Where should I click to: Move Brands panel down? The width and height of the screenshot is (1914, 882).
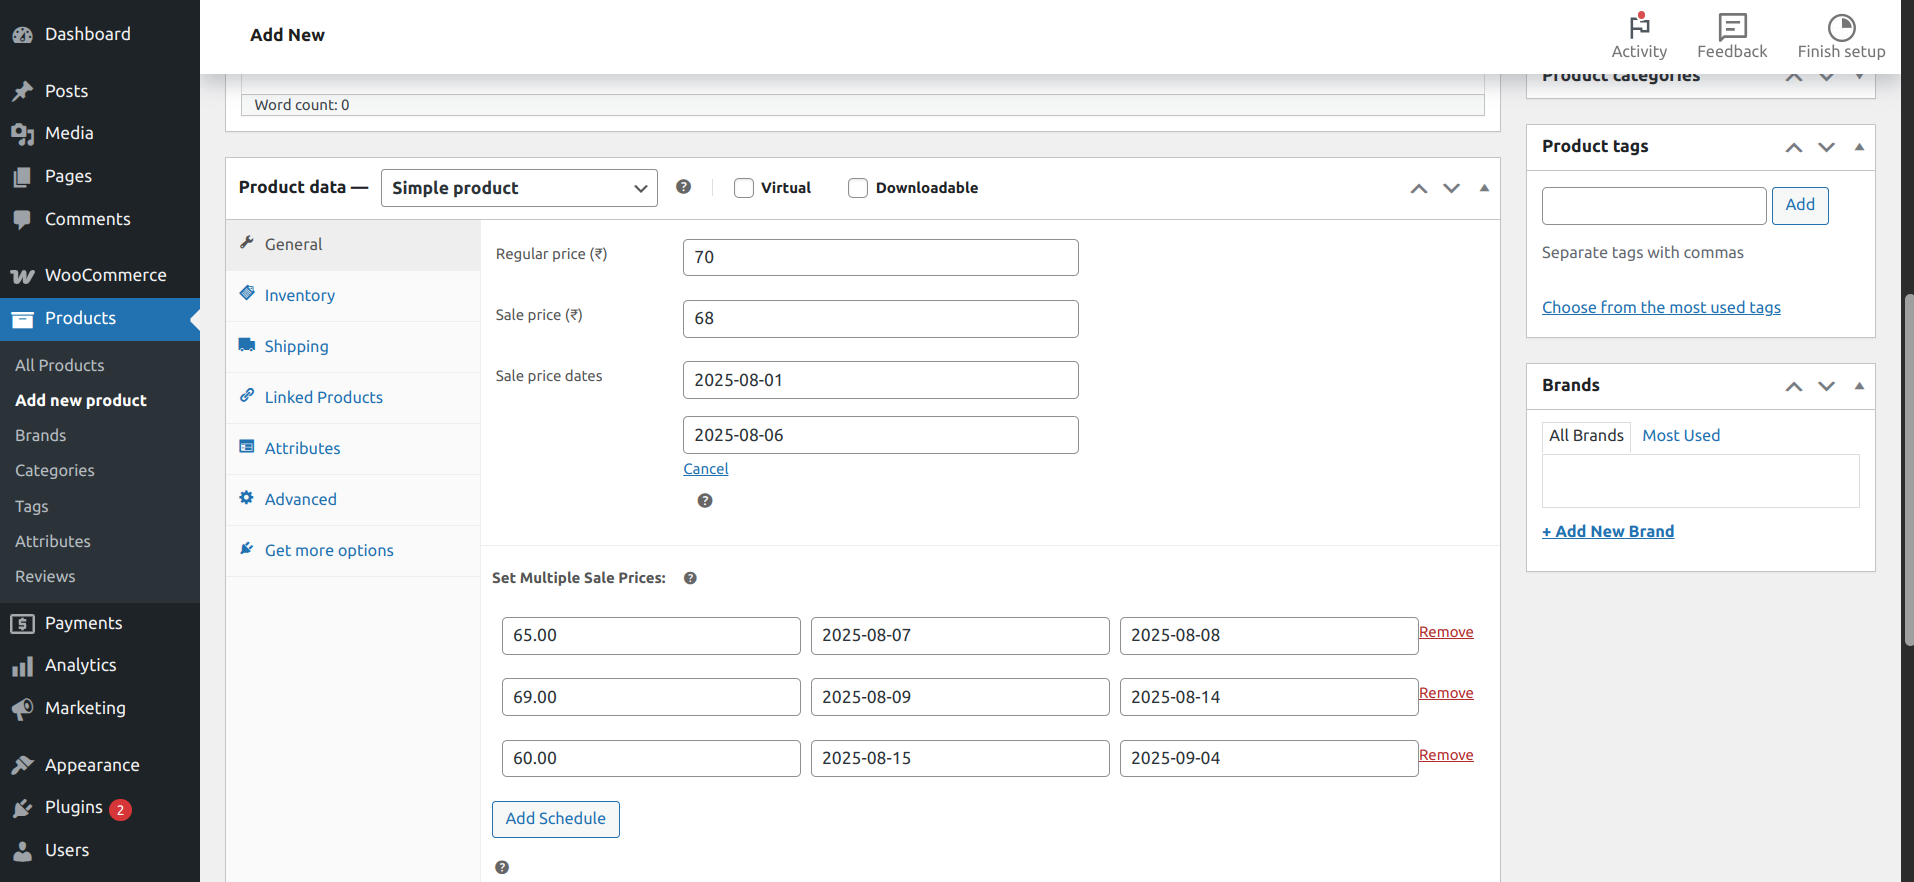tap(1827, 386)
